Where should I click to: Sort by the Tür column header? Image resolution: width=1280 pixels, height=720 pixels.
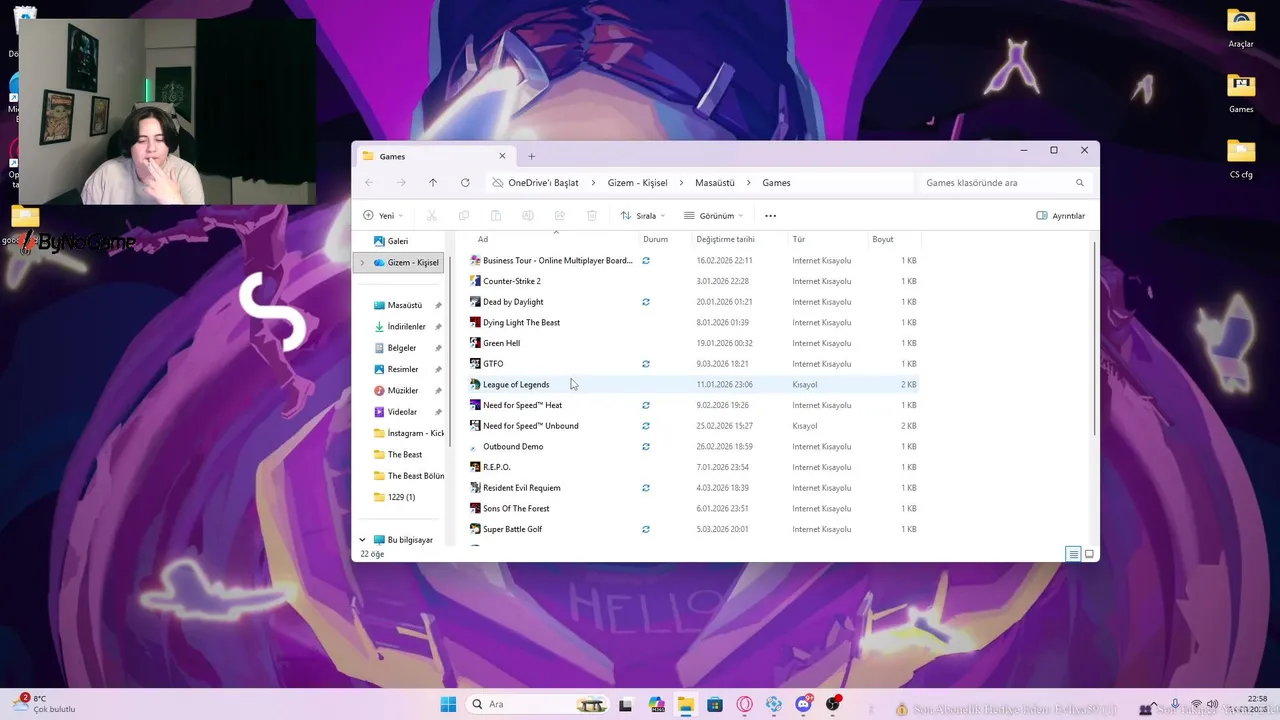pos(798,239)
